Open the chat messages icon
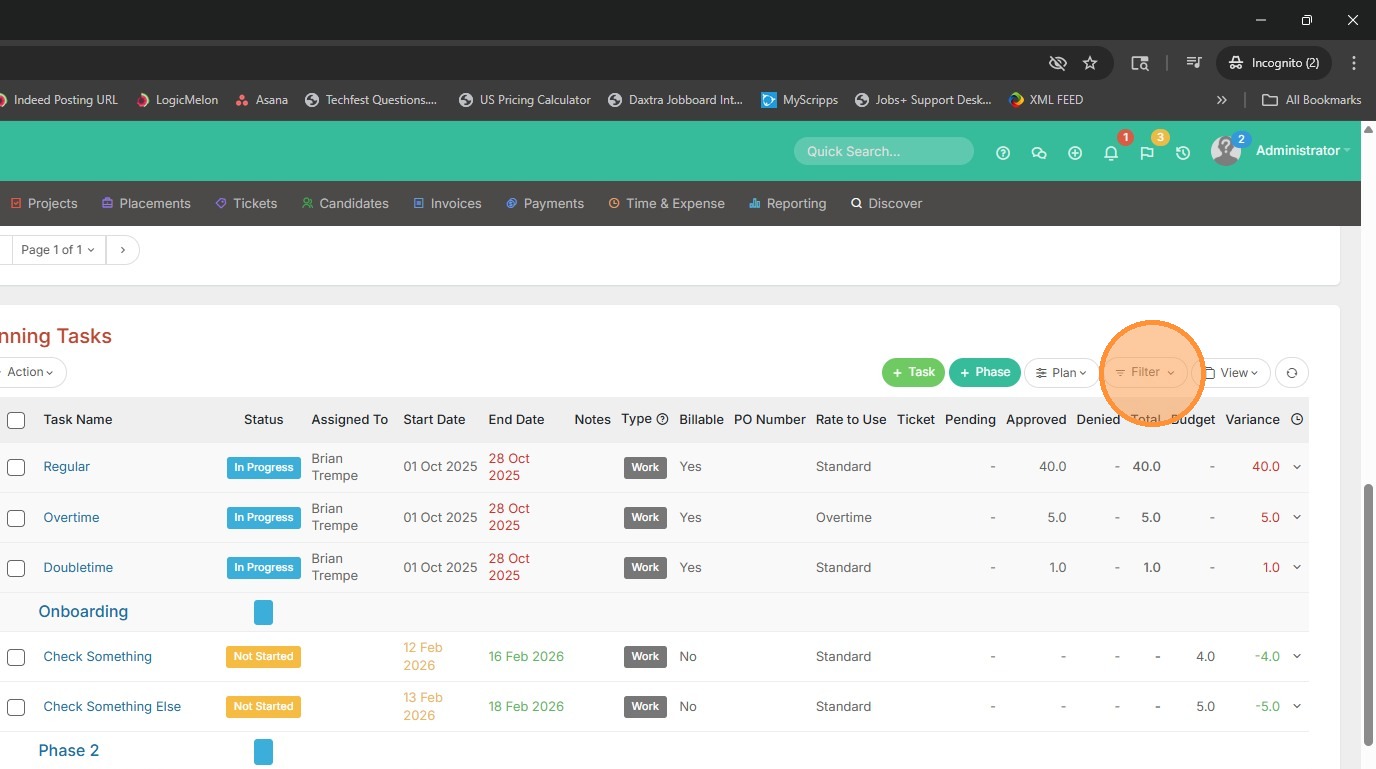This screenshot has width=1376, height=769. (x=1039, y=153)
